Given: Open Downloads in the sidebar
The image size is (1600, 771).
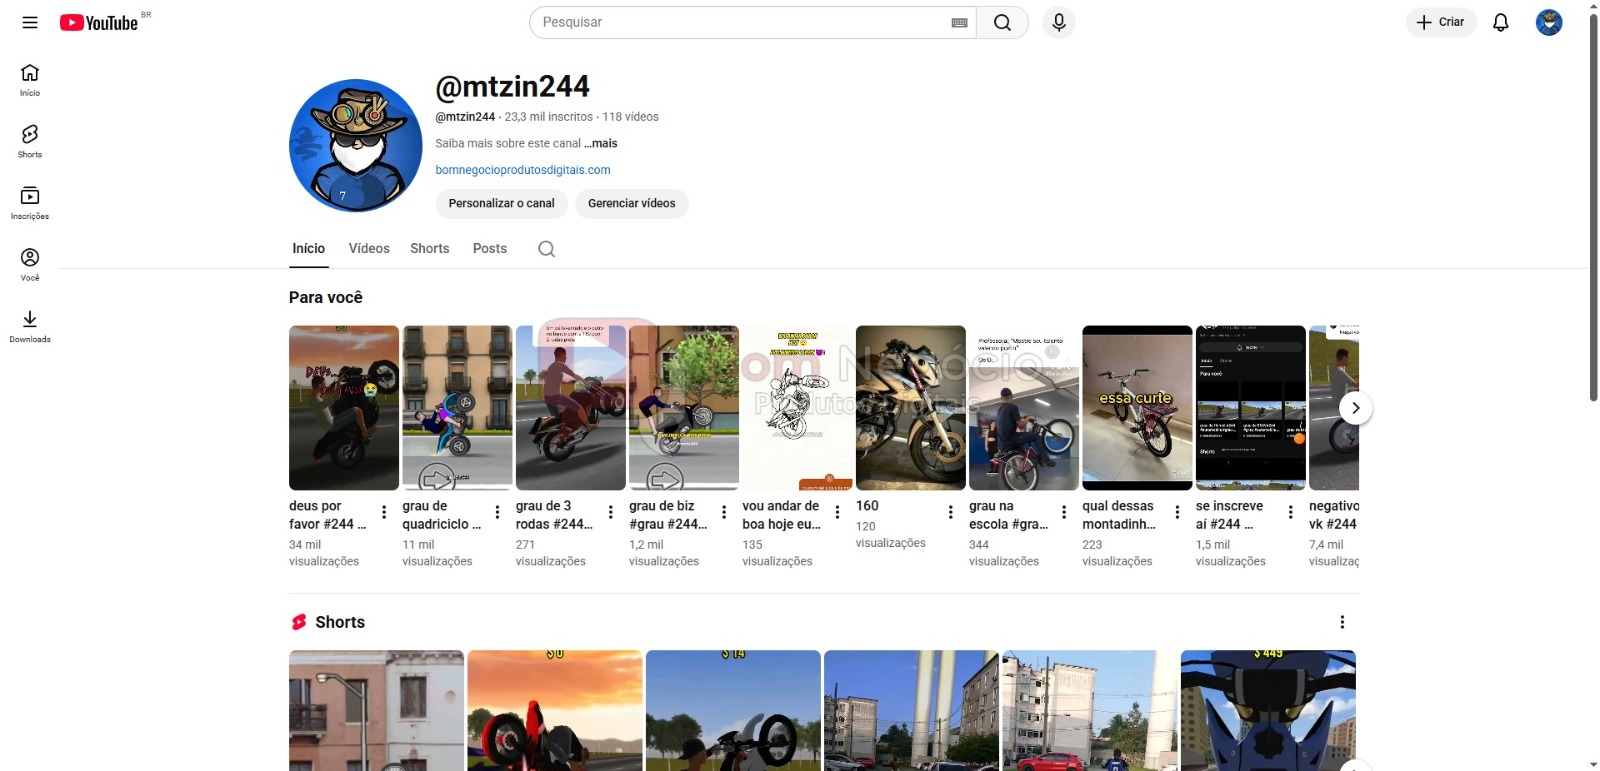Looking at the screenshot, I should (x=30, y=326).
